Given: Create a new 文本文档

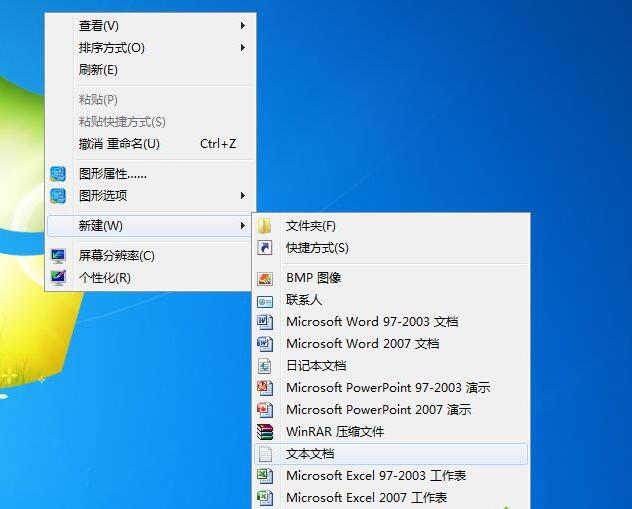Looking at the screenshot, I should pyautogui.click(x=391, y=454).
